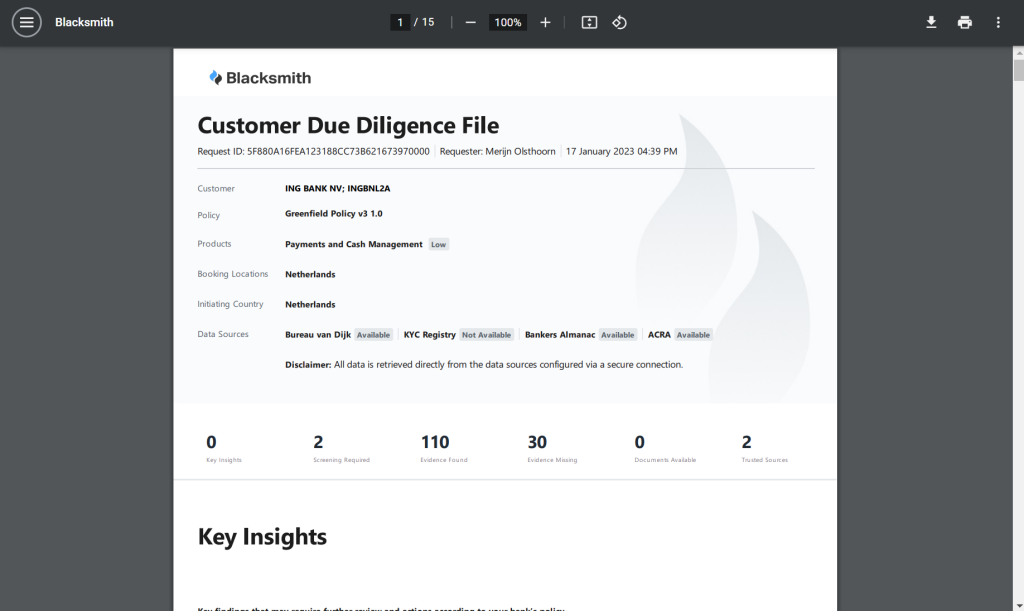The height and width of the screenshot is (611, 1024).
Task: Open the sidebar hamburger menu
Action: tap(26, 22)
